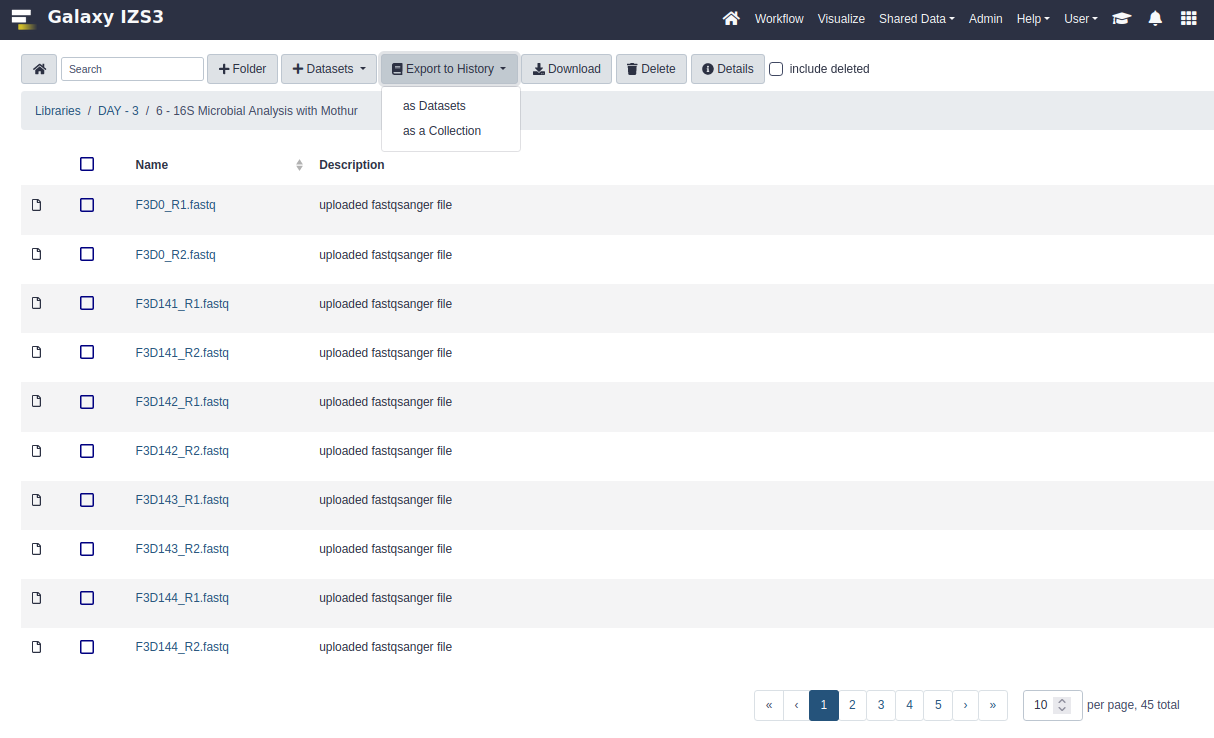Click the per page number stepper
Image resolution: width=1214 pixels, height=738 pixels.
click(1062, 705)
